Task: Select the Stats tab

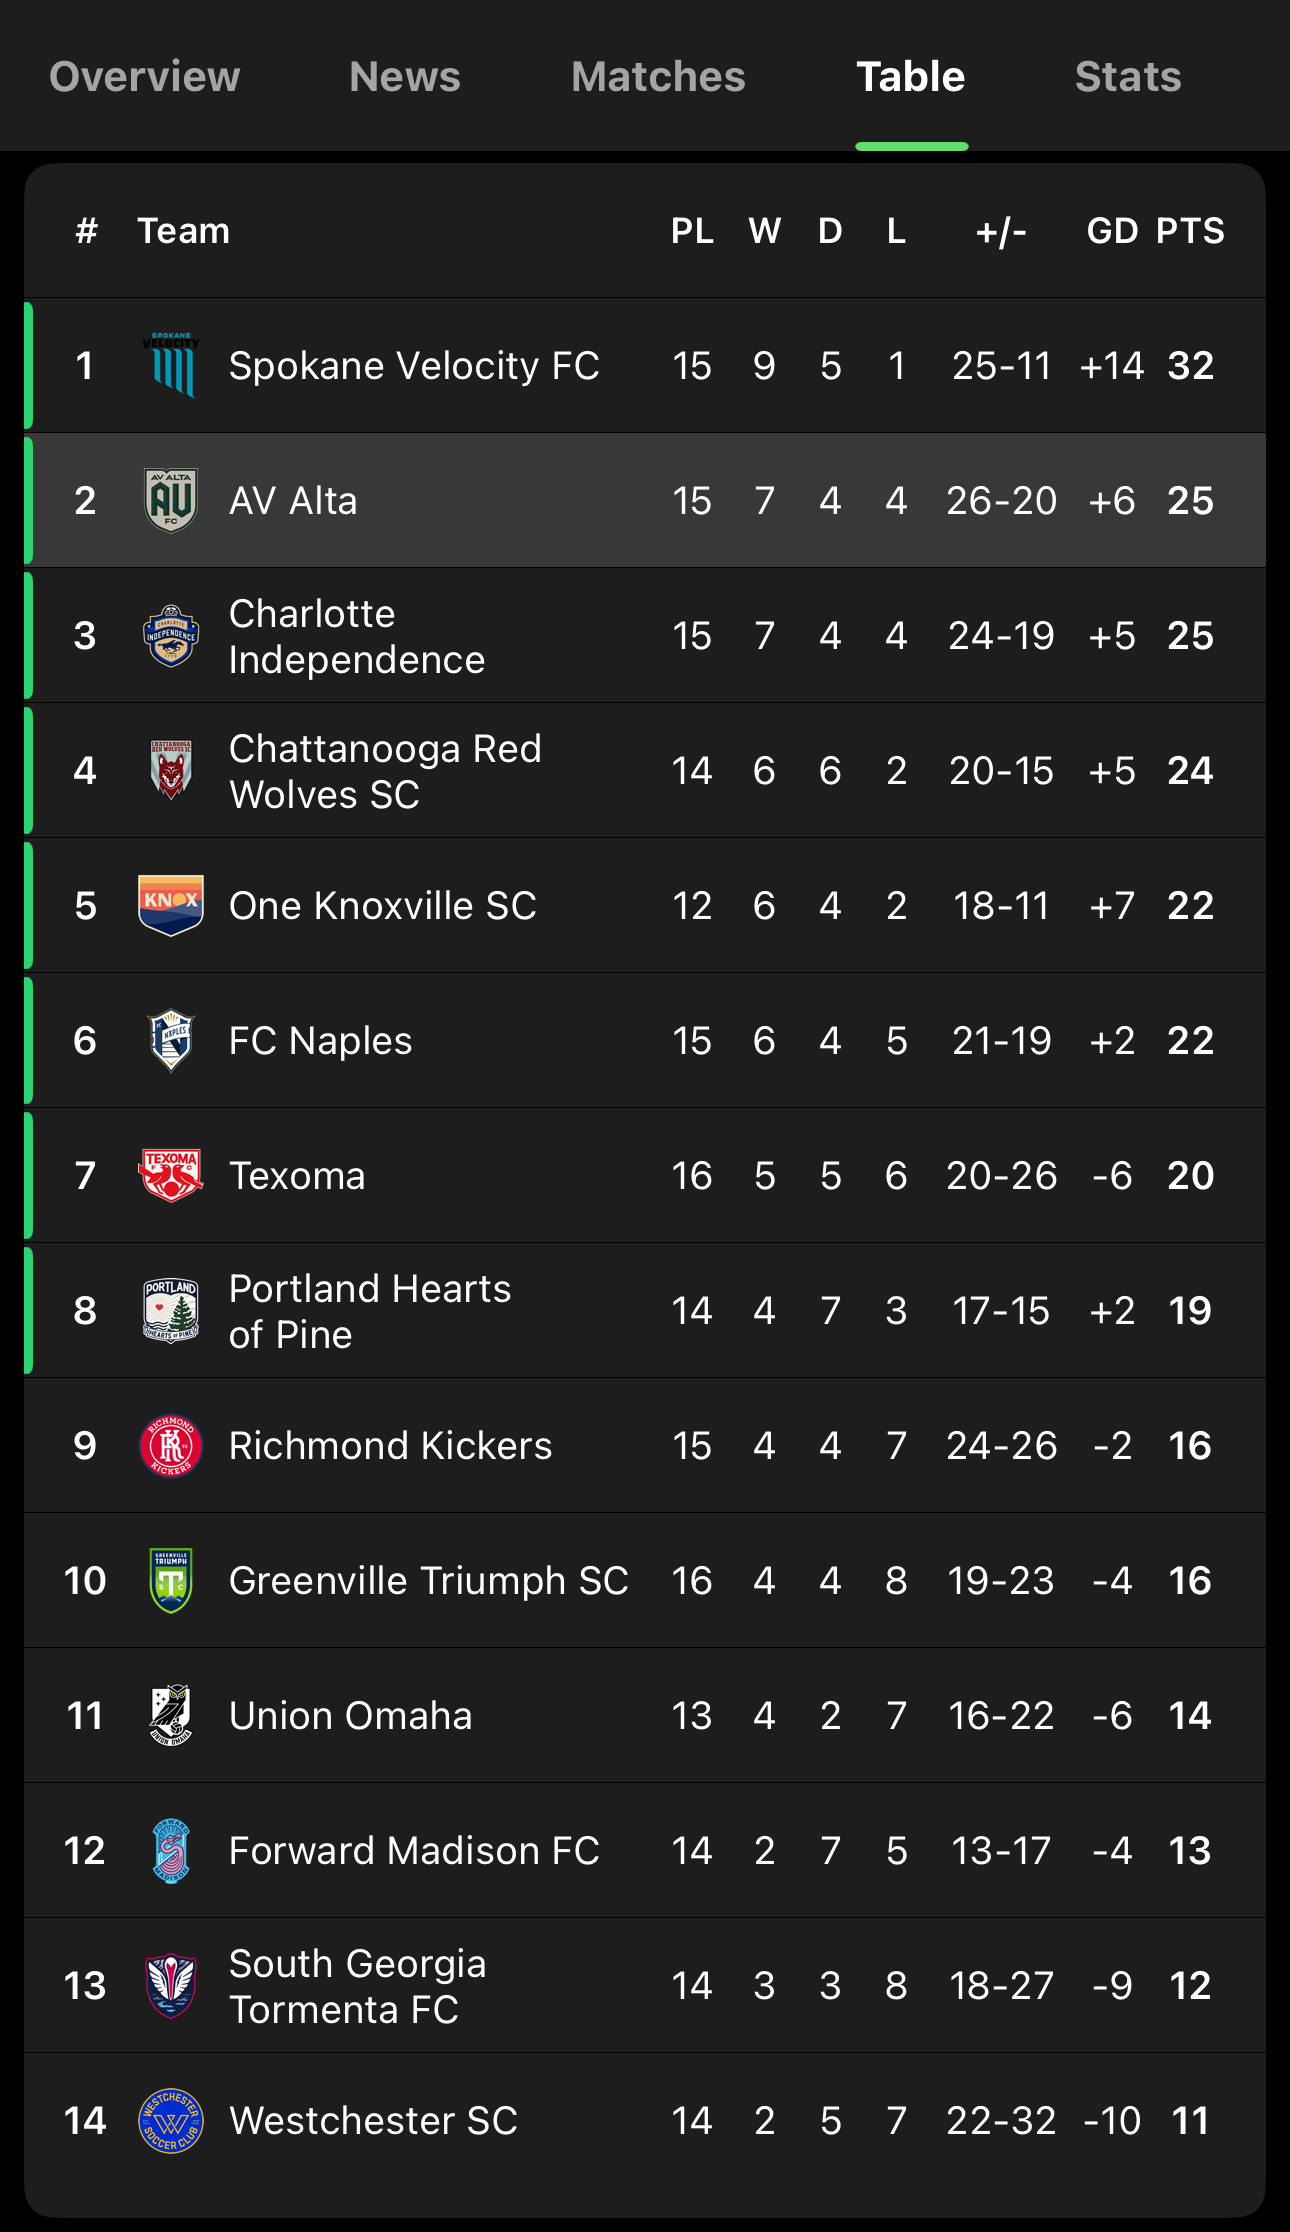Action: (1128, 77)
